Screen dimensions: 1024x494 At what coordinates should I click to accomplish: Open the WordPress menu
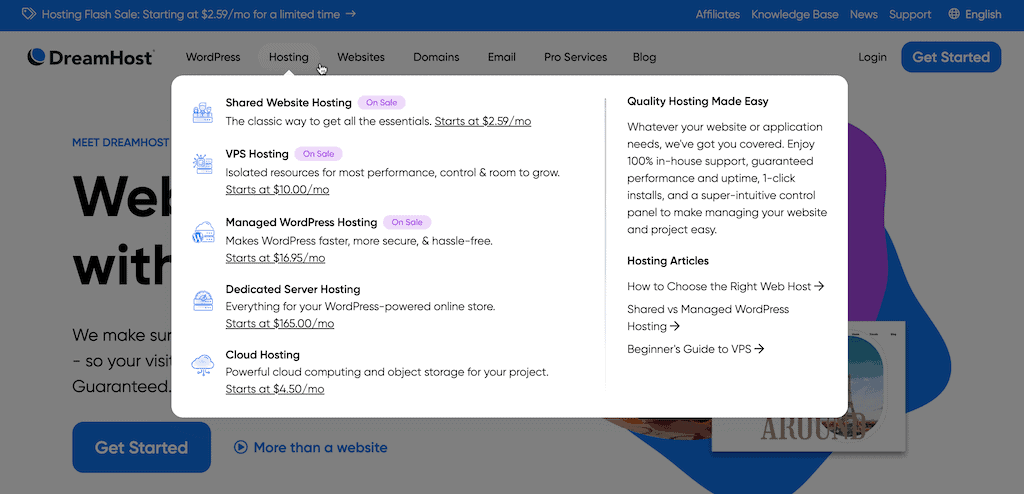(x=213, y=58)
